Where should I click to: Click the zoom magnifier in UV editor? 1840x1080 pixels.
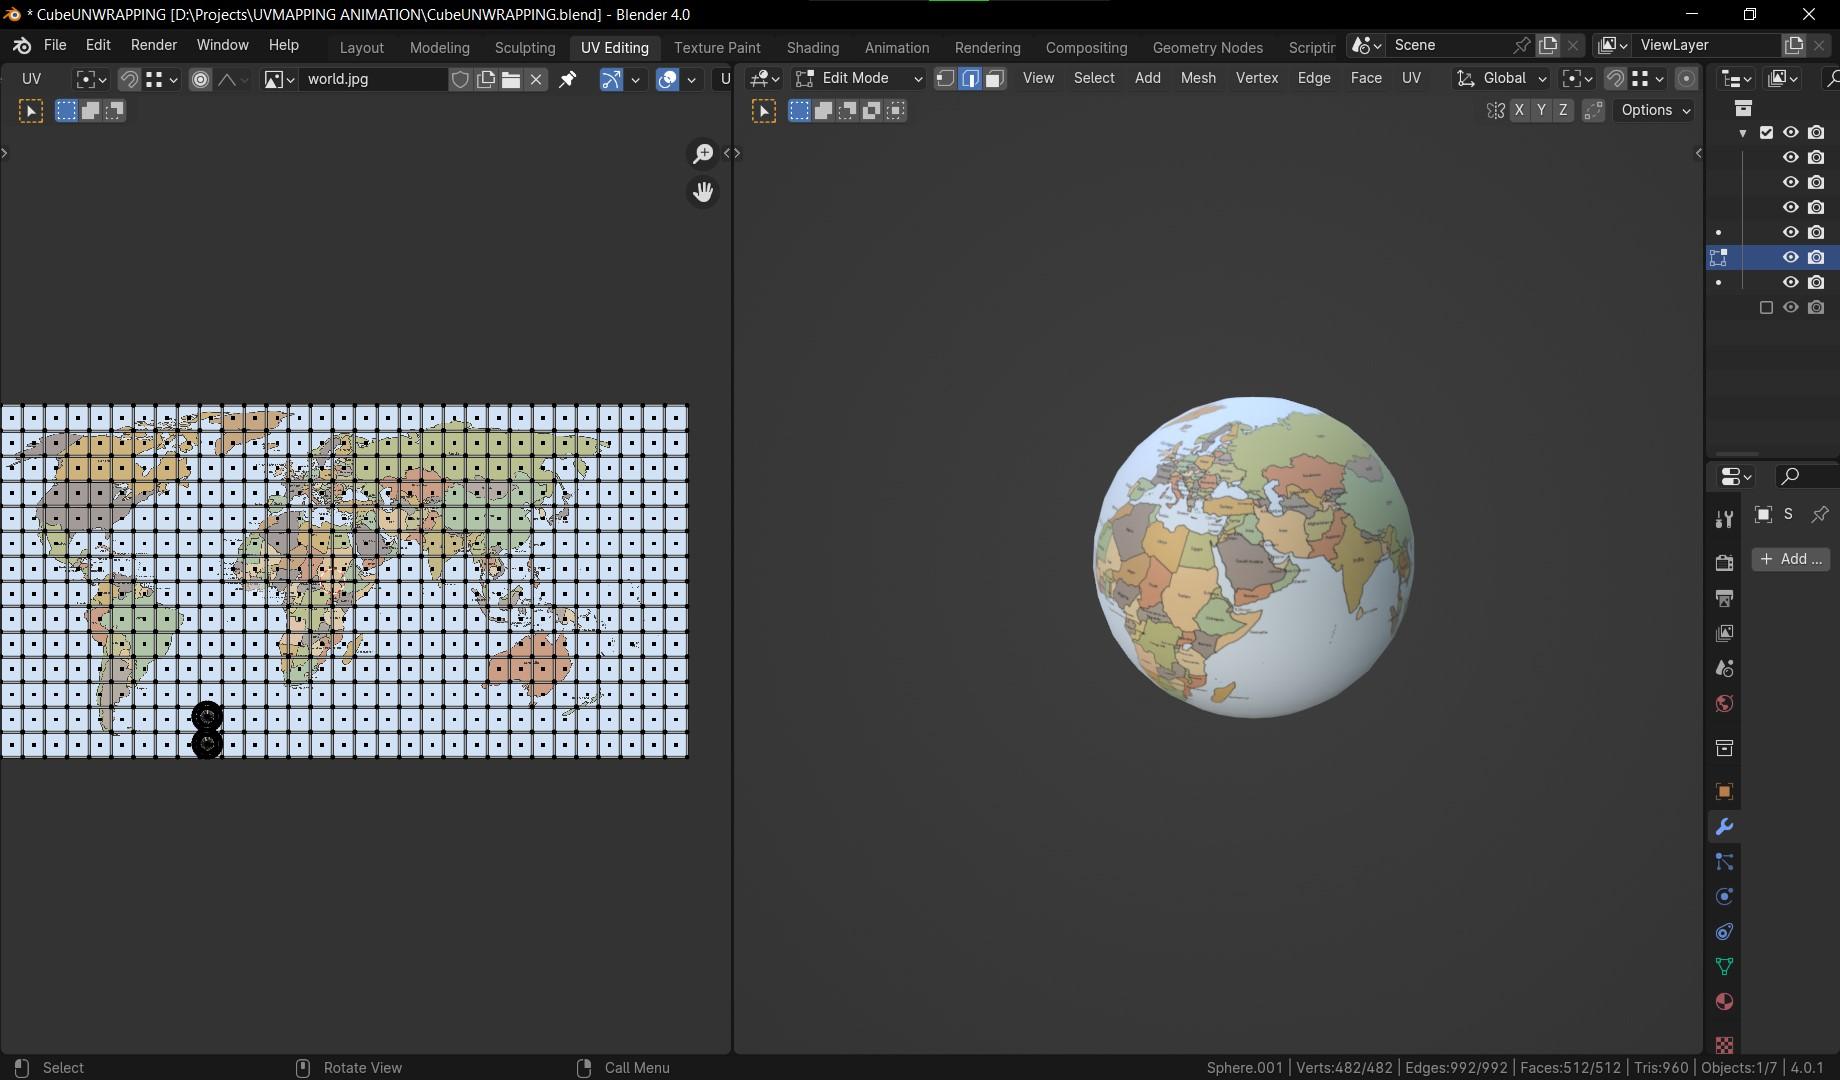pos(703,153)
